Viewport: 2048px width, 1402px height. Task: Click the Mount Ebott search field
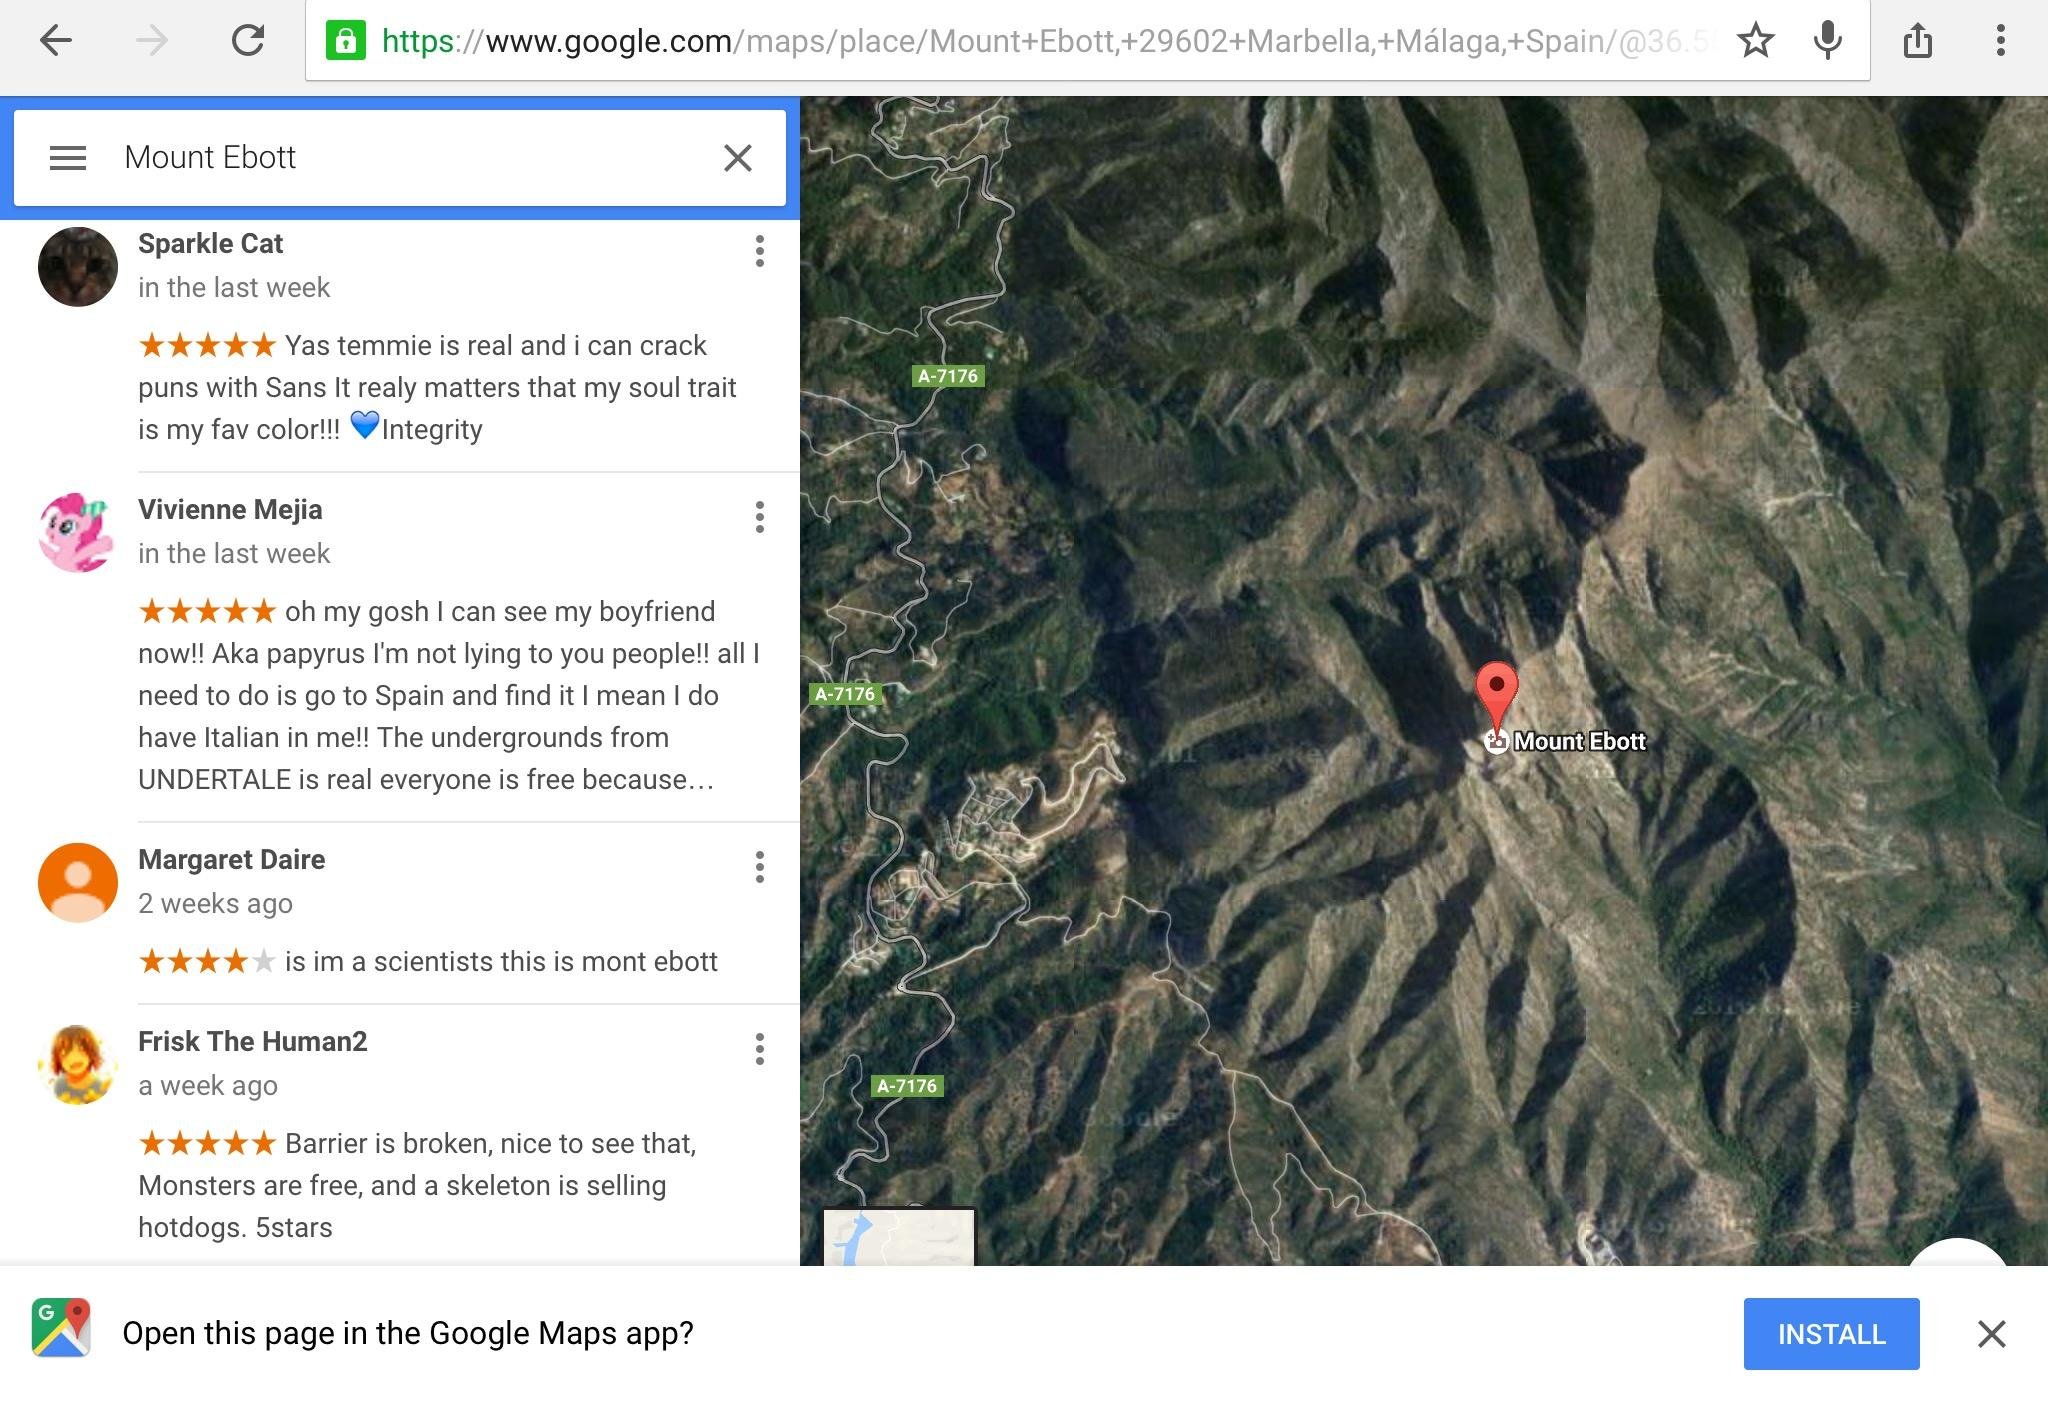click(x=400, y=158)
